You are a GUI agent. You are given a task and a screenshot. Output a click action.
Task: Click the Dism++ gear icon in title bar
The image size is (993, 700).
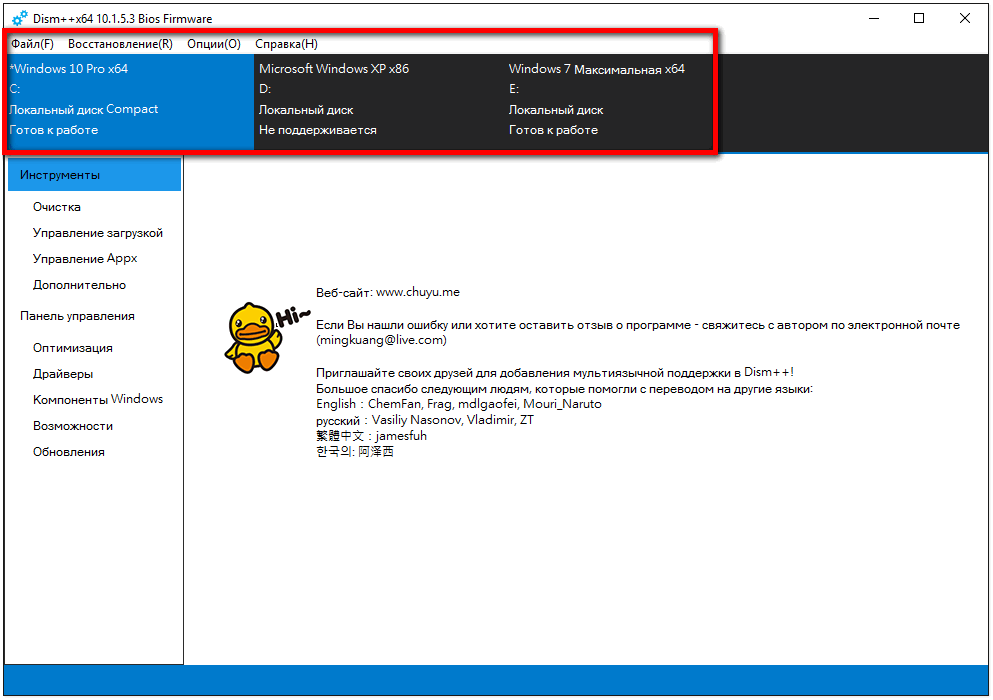pyautogui.click(x=19, y=19)
